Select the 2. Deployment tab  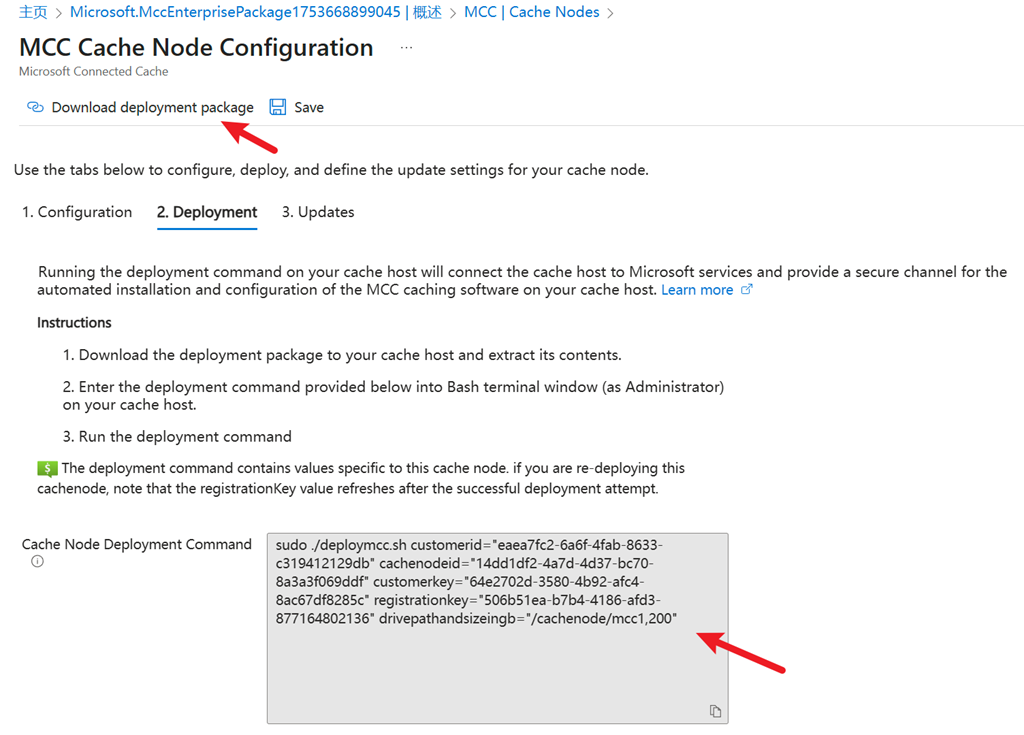[207, 212]
